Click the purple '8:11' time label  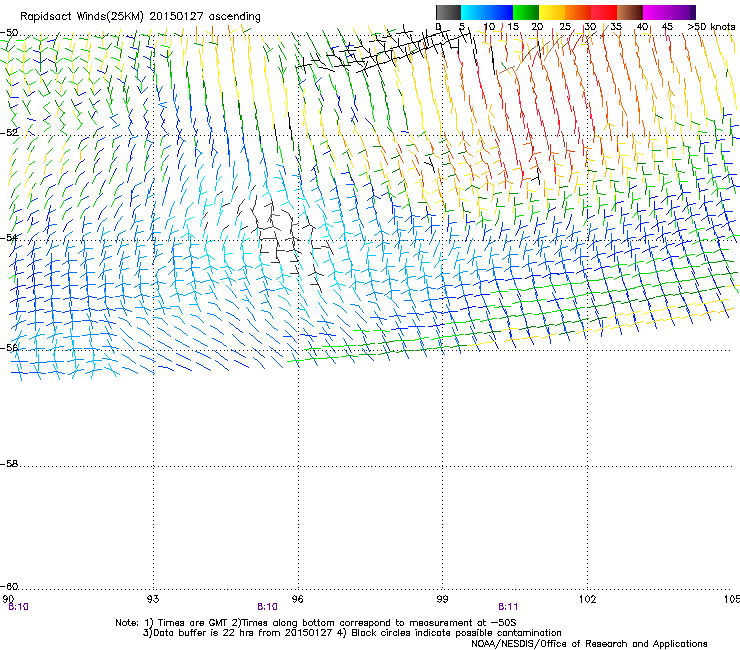coord(508,607)
